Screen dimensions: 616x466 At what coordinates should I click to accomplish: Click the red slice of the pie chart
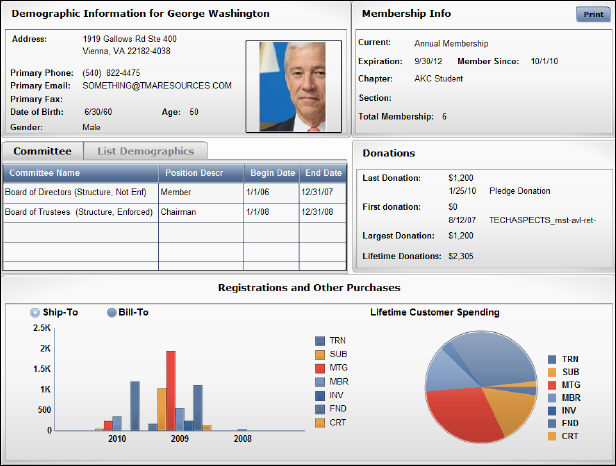click(x=464, y=415)
